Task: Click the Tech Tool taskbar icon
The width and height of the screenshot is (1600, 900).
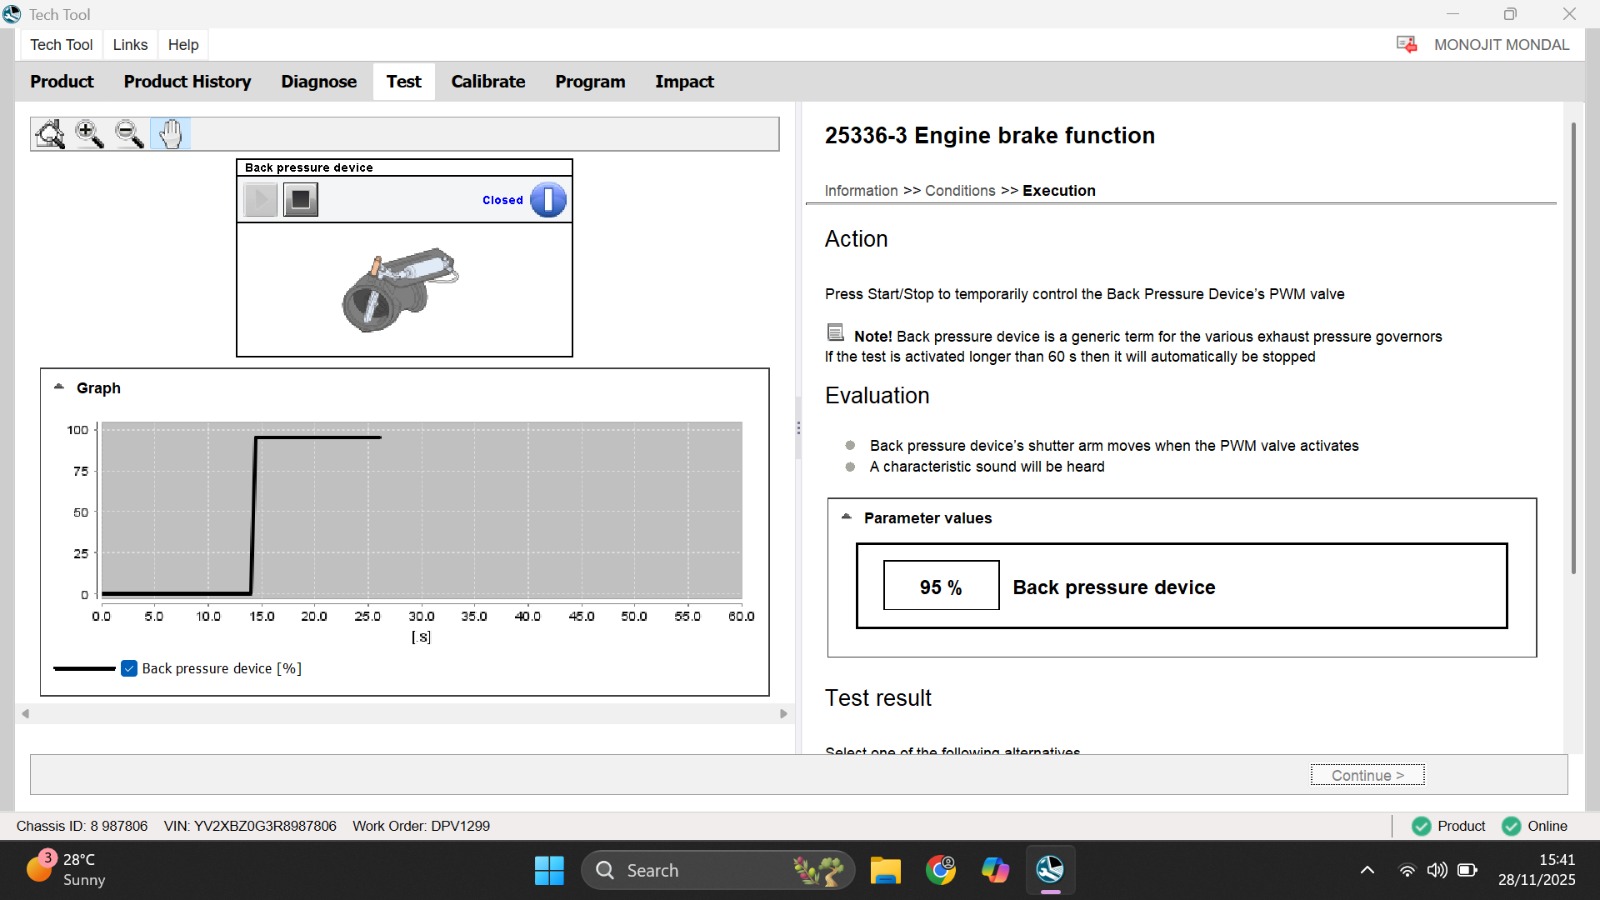Action: 1050,870
